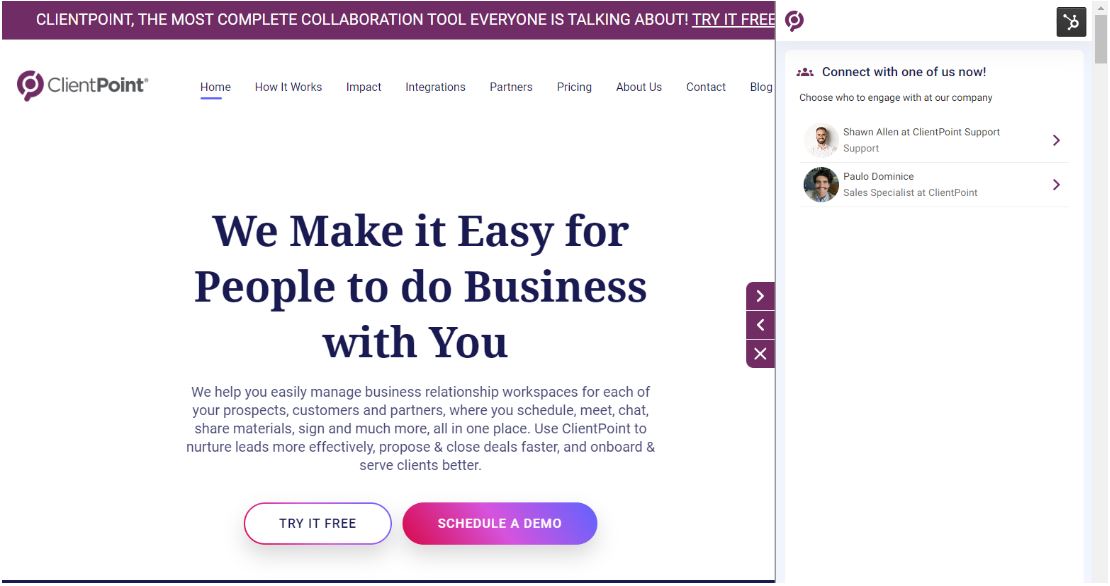
Task: Click the ClientPoint logo on the website header
Action: pyautogui.click(x=83, y=86)
